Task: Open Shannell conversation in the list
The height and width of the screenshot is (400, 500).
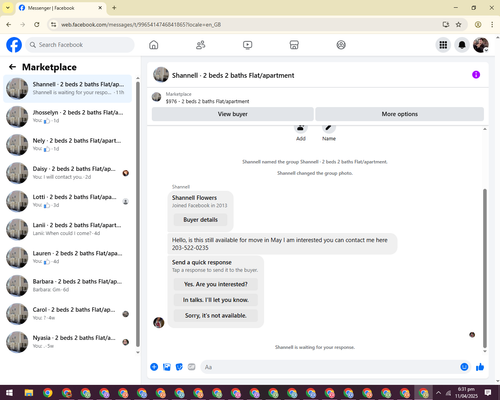Action: (68, 89)
